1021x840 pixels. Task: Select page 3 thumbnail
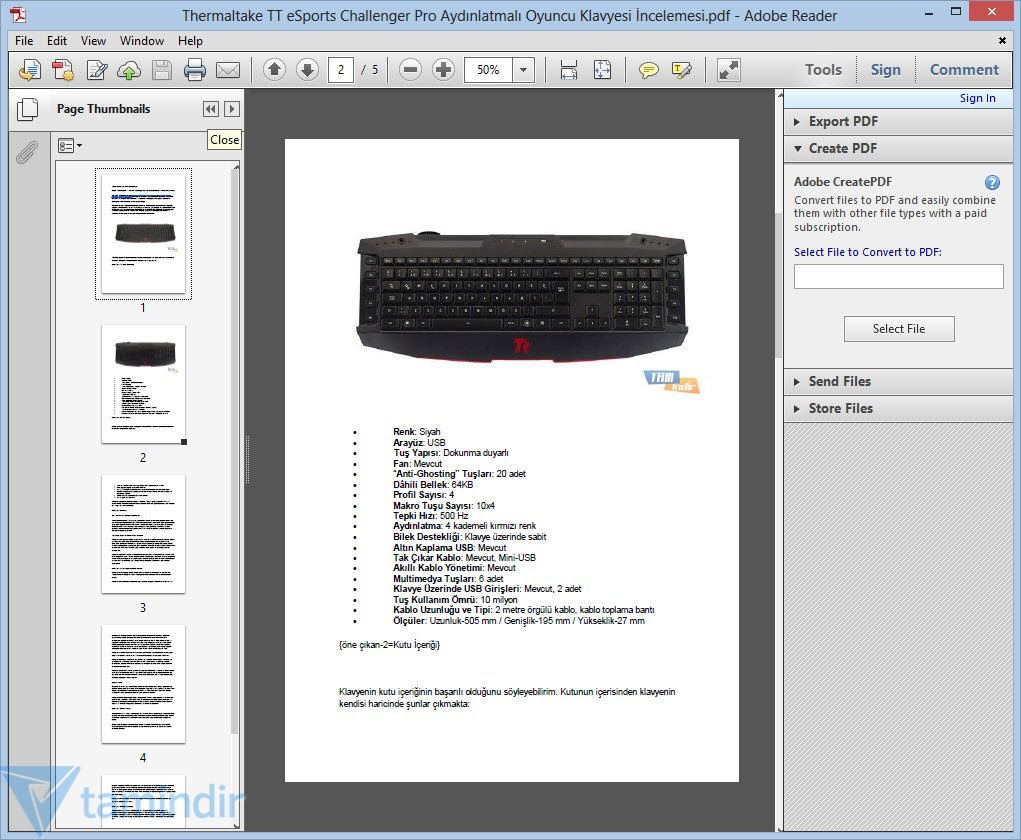click(143, 534)
